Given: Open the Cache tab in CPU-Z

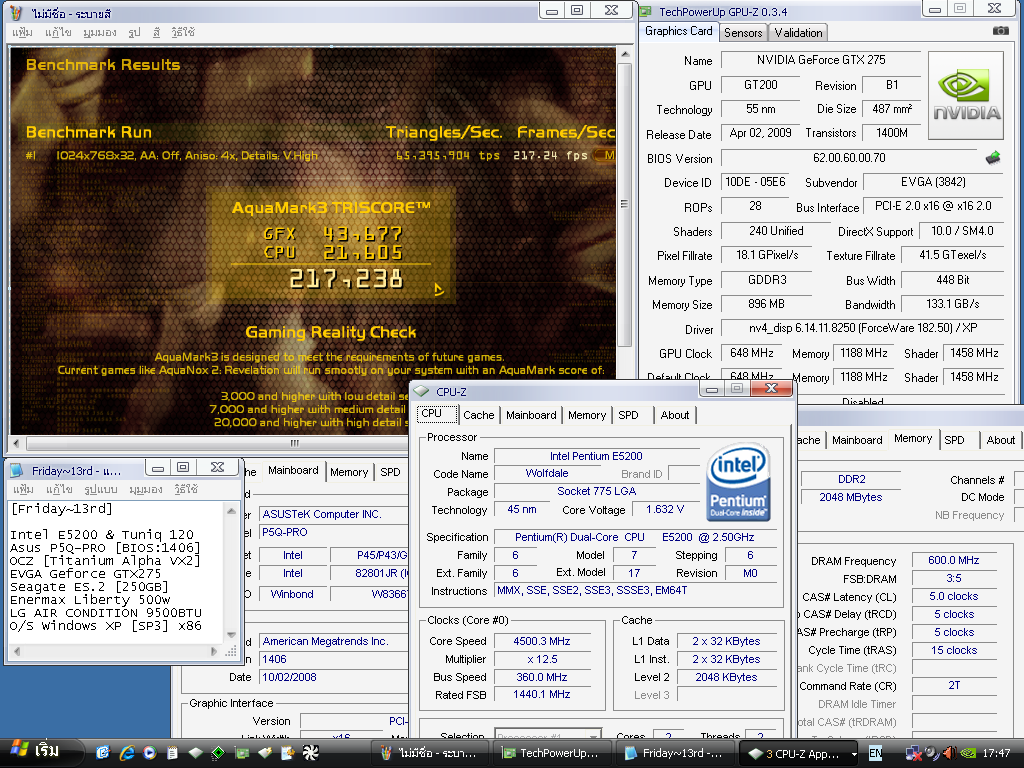Looking at the screenshot, I should point(478,415).
